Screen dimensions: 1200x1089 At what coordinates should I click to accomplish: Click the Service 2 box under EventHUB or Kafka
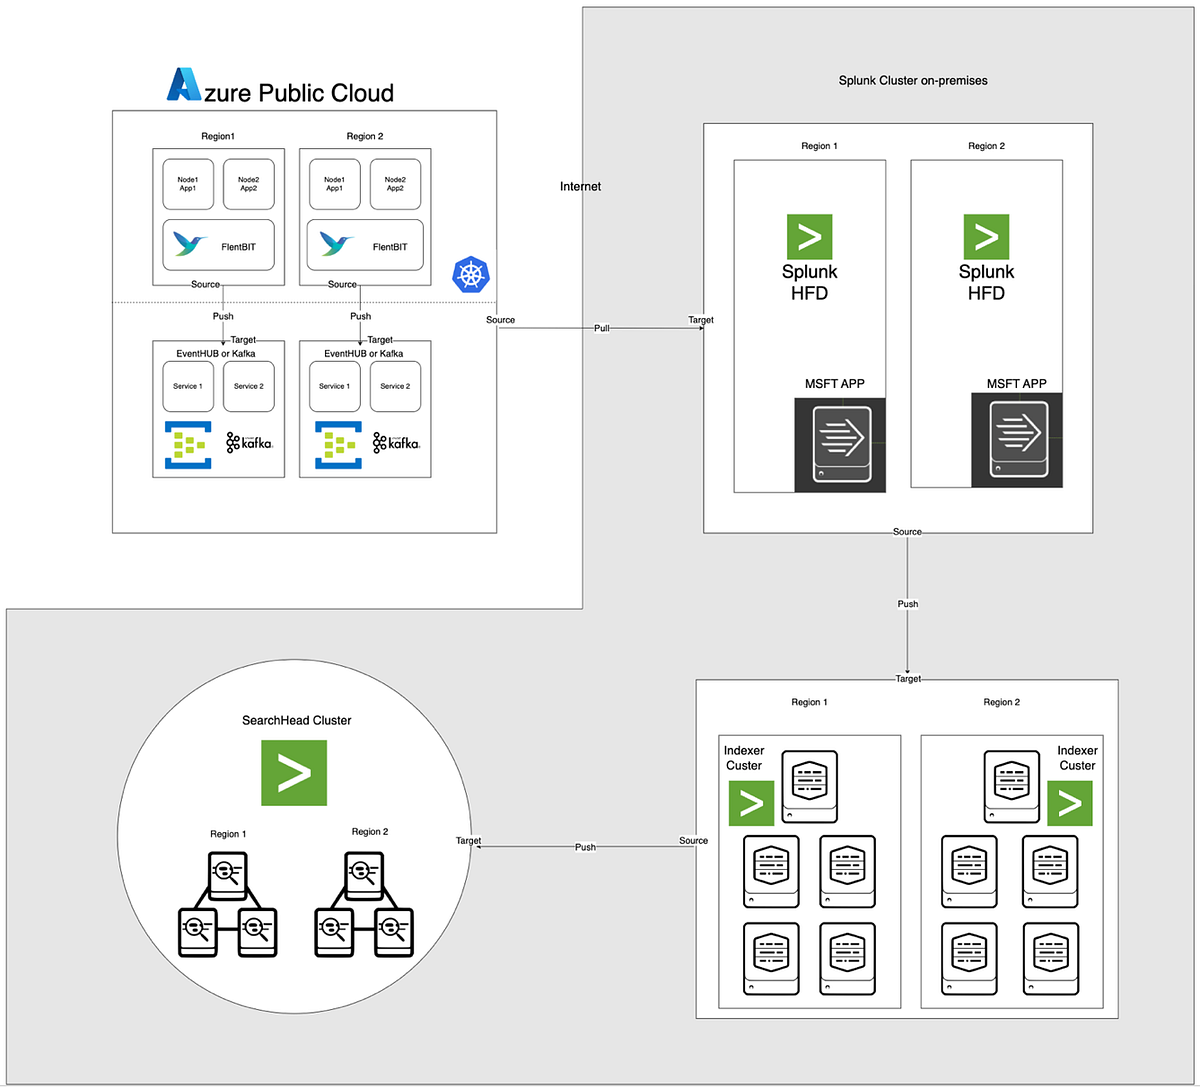click(248, 385)
